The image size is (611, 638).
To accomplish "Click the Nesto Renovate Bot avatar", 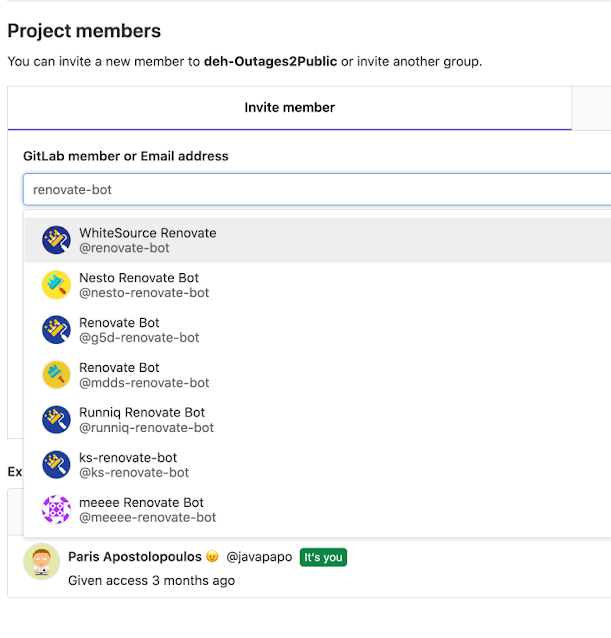I will coord(57,285).
